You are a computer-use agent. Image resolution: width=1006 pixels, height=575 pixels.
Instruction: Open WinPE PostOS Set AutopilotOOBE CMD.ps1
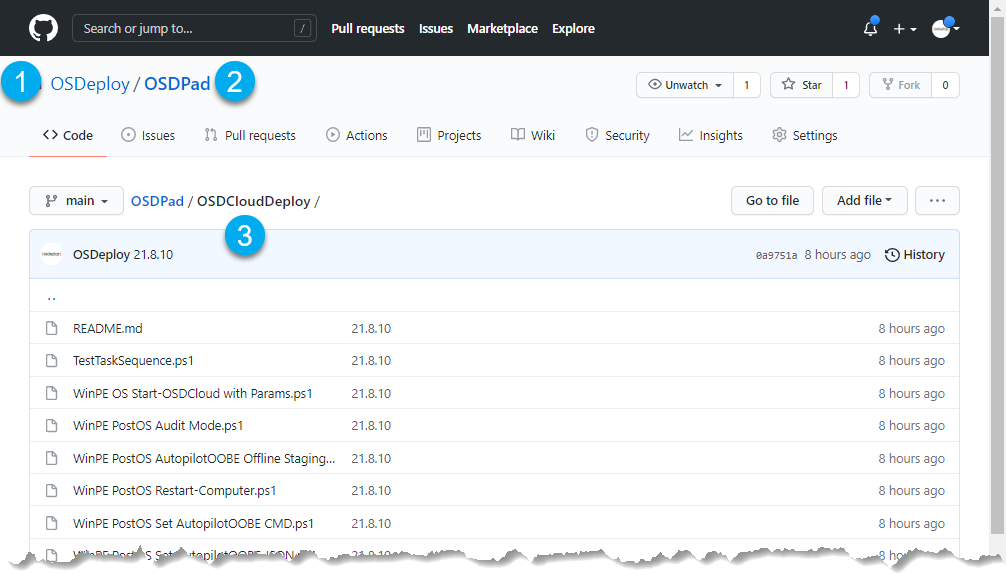(x=193, y=524)
